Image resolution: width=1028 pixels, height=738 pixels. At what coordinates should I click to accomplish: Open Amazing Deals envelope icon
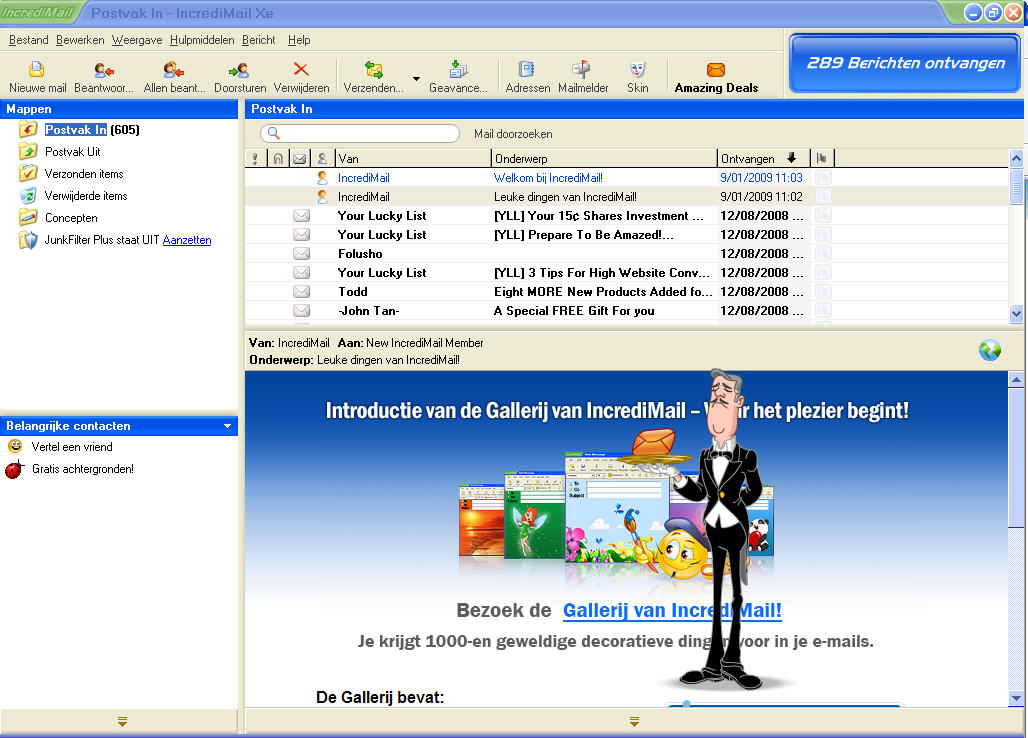tap(716, 69)
